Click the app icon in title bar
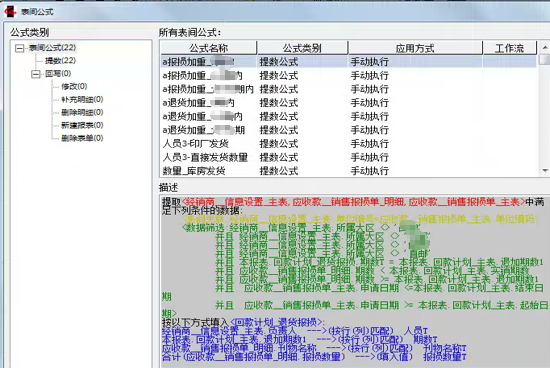 pos(10,11)
